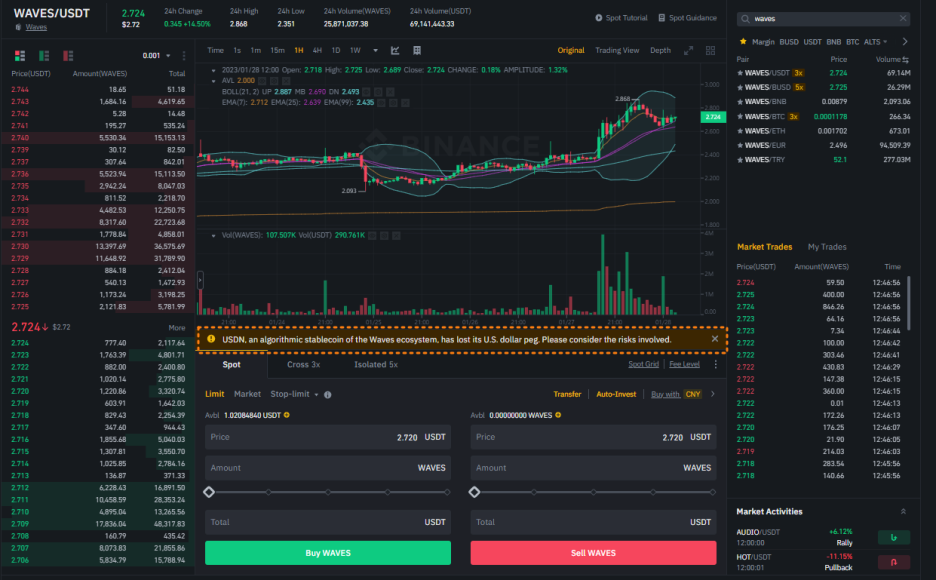Click the buy Price input field
Image resolution: width=936 pixels, height=580 pixels.
pos(328,437)
